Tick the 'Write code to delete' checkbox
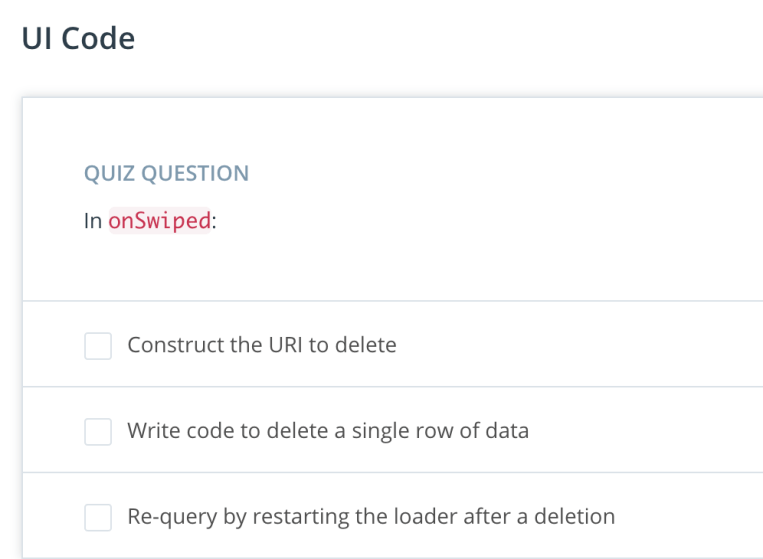 (x=98, y=432)
